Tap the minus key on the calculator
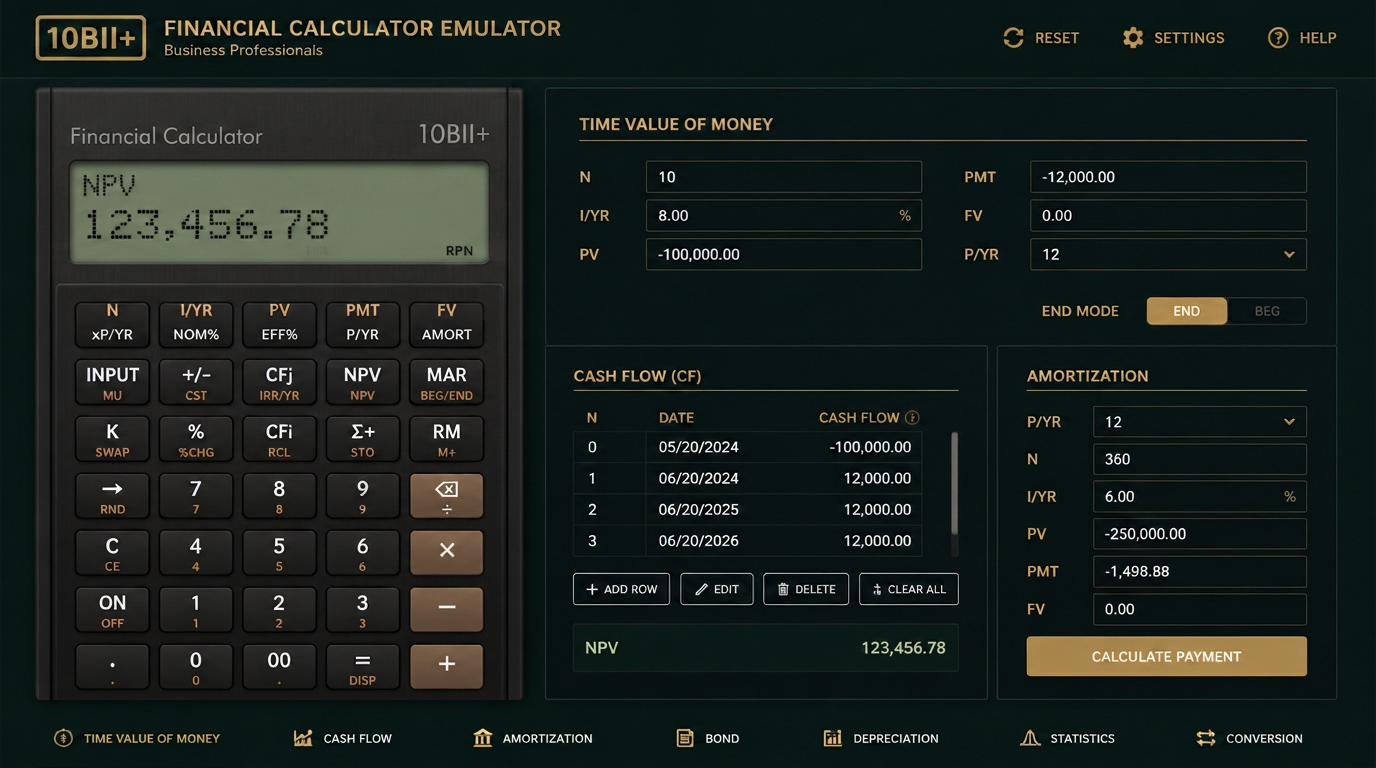Viewport: 1376px width, 768px height. pyautogui.click(x=446, y=609)
